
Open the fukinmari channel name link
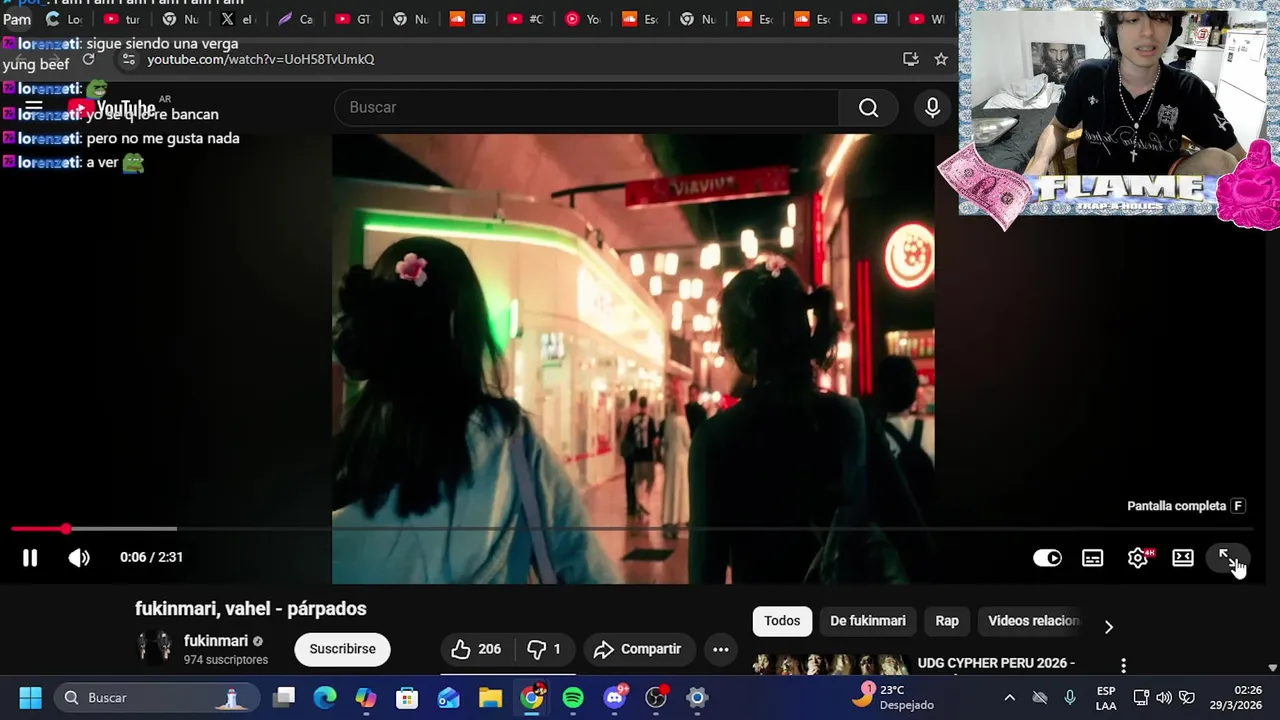(216, 641)
